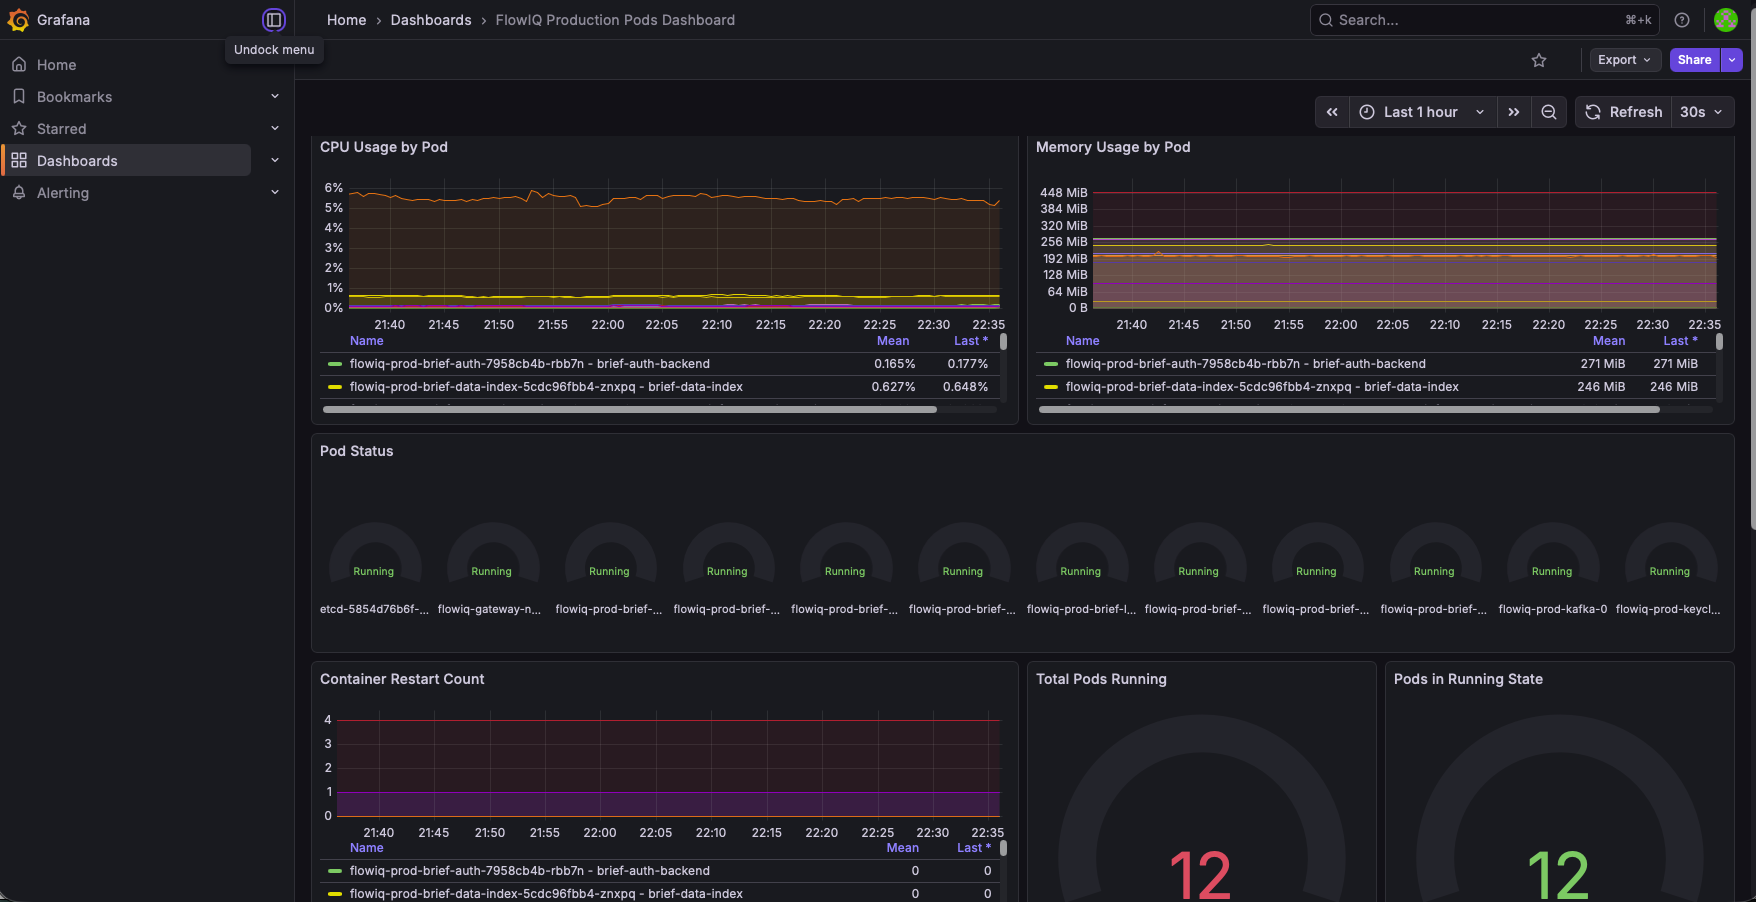Toggle brief-auth-backend series in Restart Count legend
Viewport: 1756px width, 902px height.
530,871
